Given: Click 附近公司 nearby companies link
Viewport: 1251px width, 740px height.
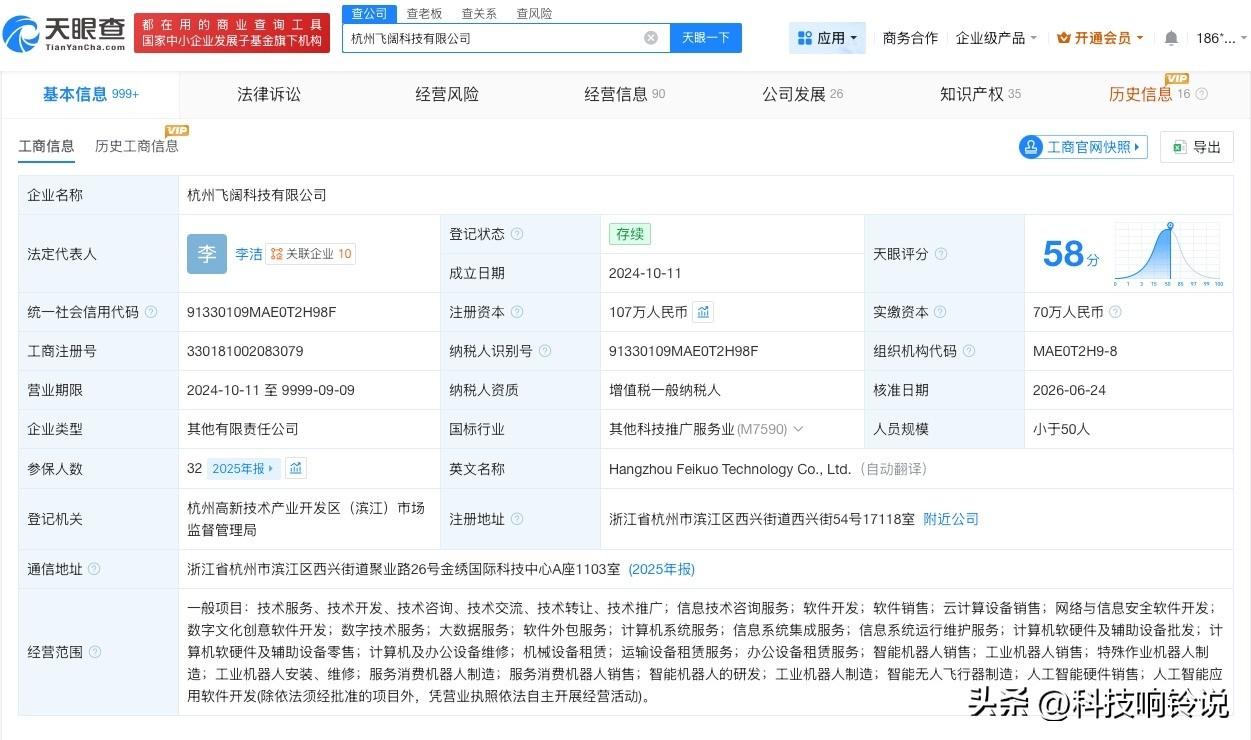Looking at the screenshot, I should click(x=951, y=519).
